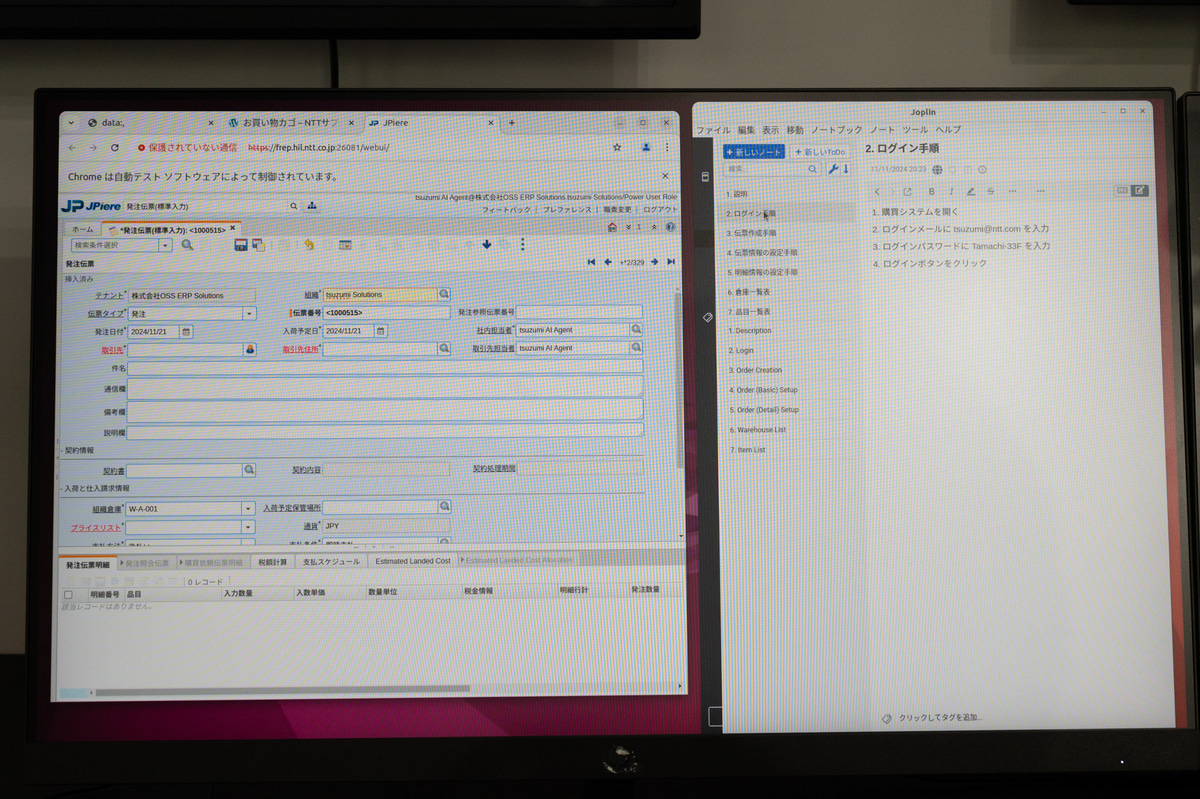Click the save record icon in JPiere toolbar
The image size is (1200, 799).
[241, 244]
